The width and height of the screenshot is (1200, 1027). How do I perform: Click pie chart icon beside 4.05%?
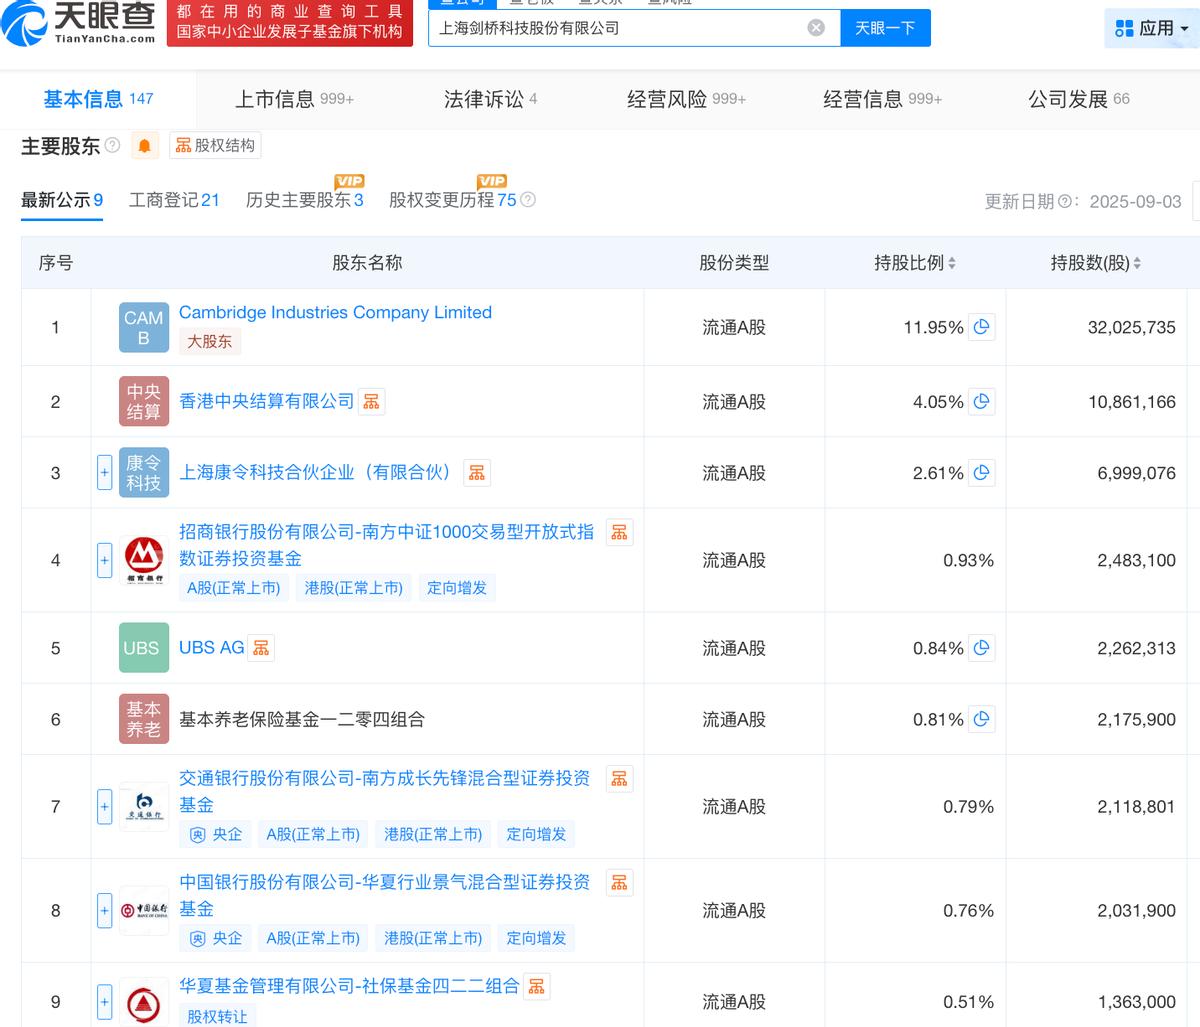click(x=982, y=402)
